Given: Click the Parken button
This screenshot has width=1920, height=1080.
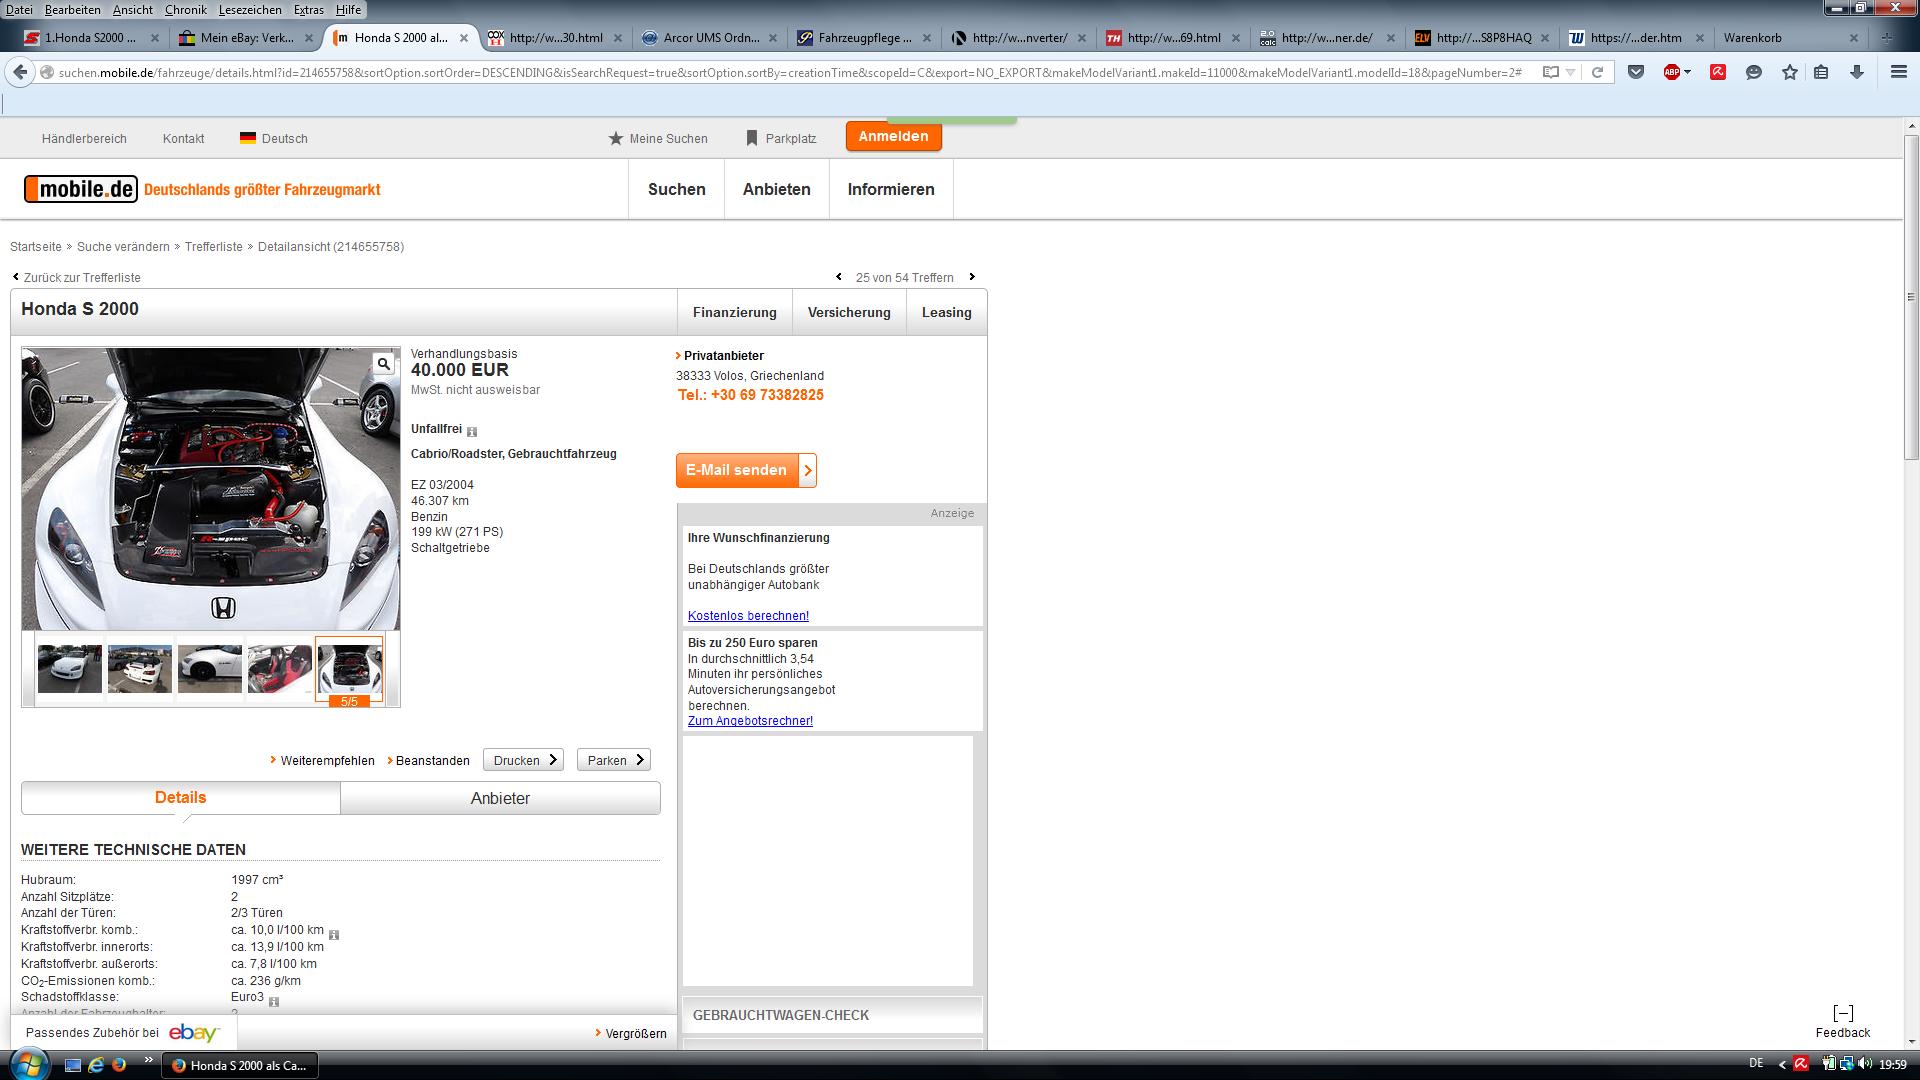Looking at the screenshot, I should click(614, 760).
